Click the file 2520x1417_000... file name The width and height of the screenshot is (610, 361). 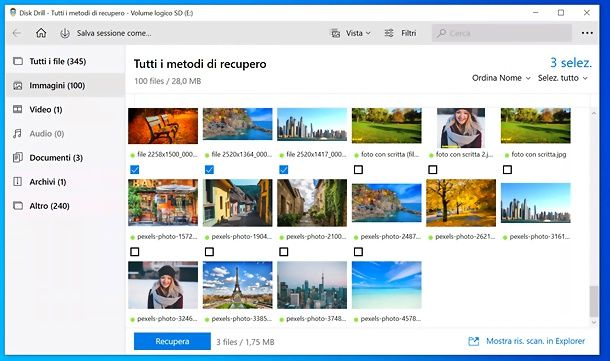click(316, 154)
